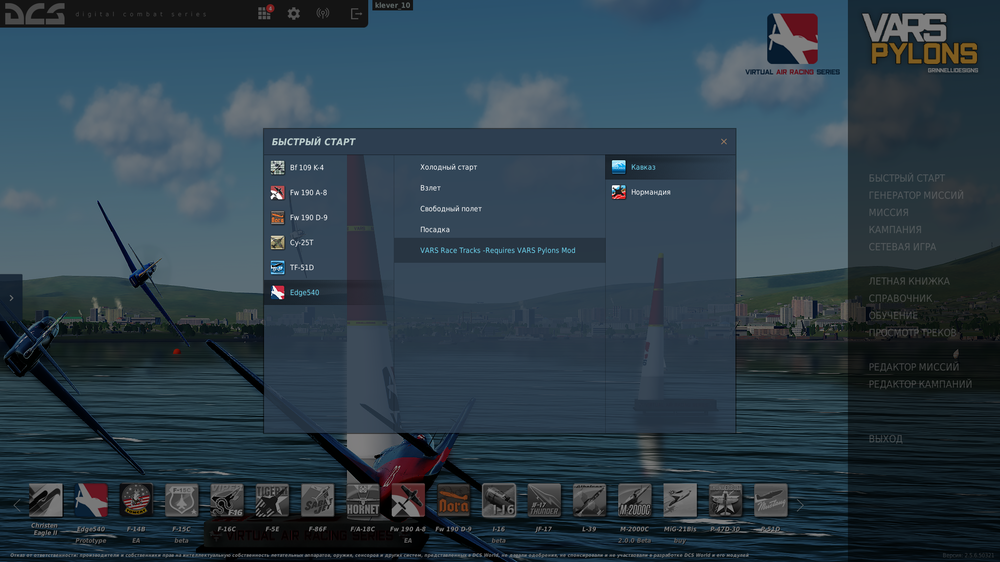Close the Быстрый старт dialog

[723, 142]
